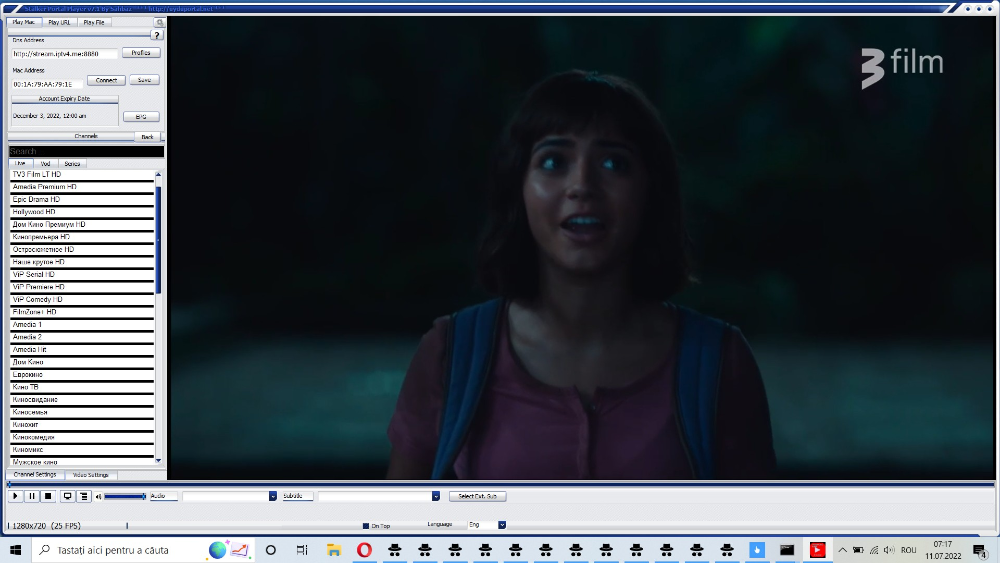1000x563 pixels.
Task: Open the system volume tray icon
Action: [889, 550]
